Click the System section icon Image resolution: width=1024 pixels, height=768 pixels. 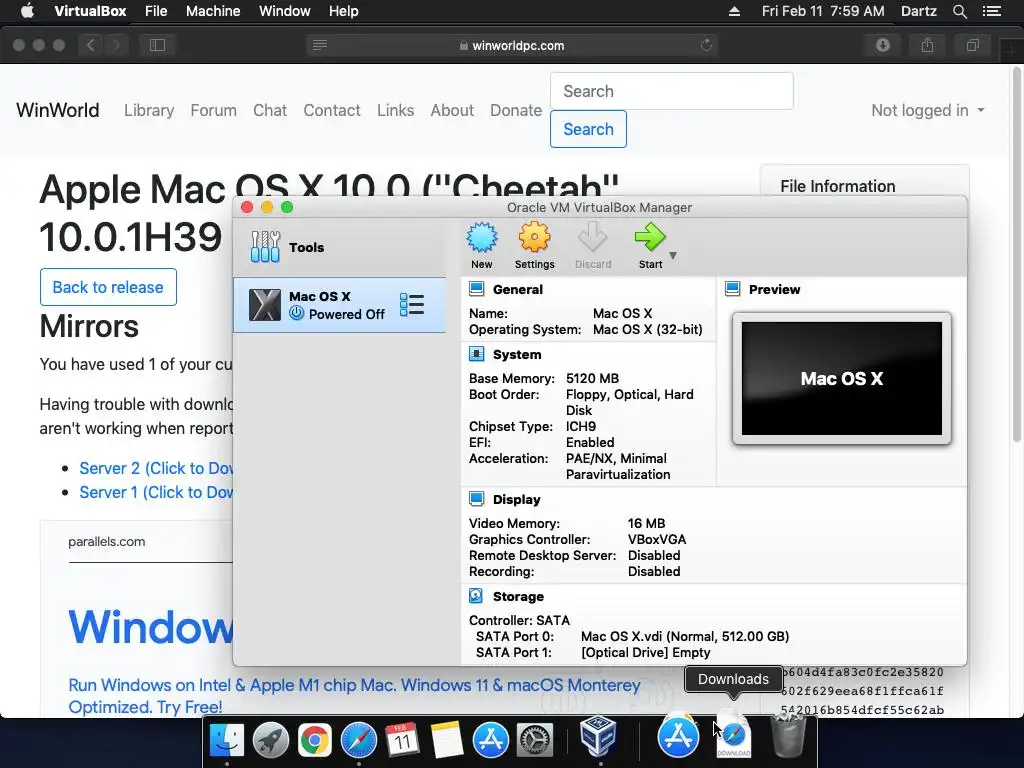coord(477,354)
